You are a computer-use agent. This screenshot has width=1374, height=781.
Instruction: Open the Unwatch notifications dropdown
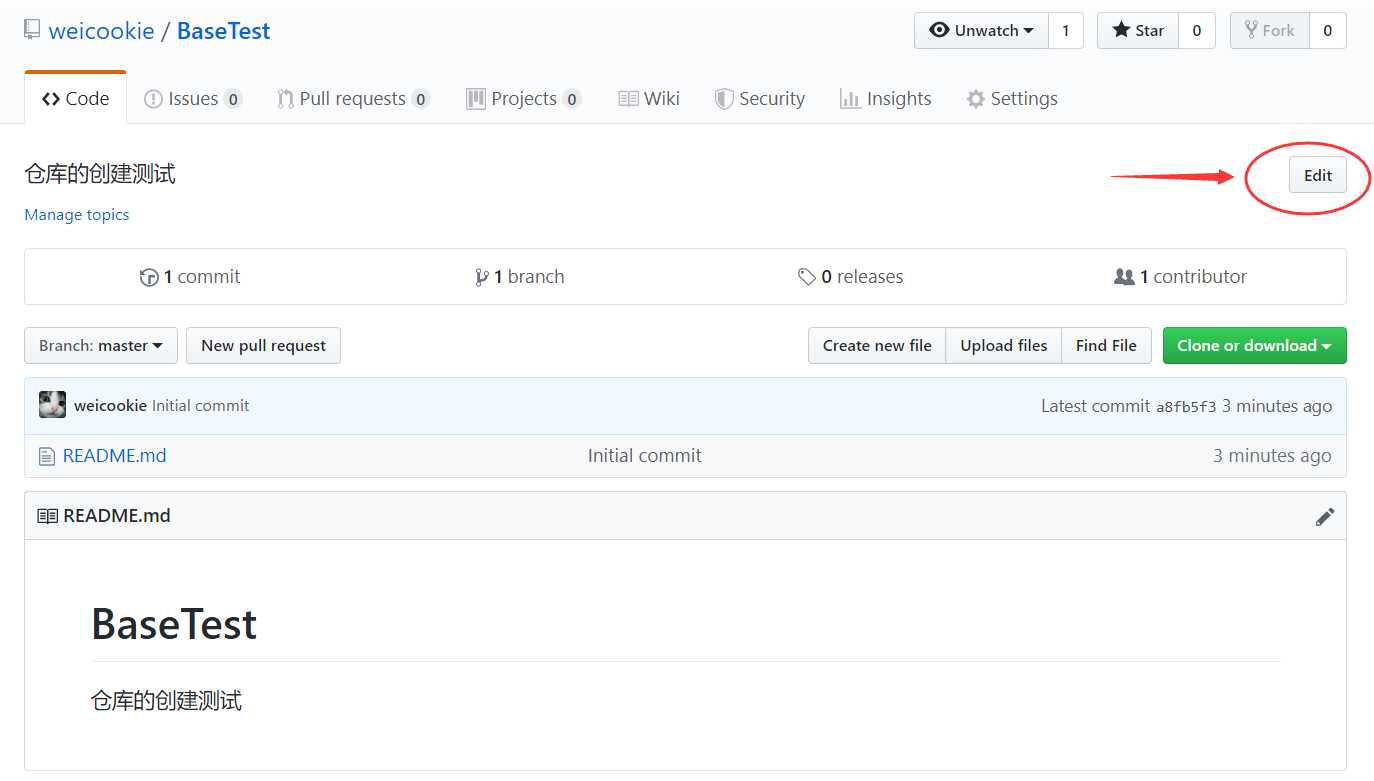pyautogui.click(x=981, y=31)
